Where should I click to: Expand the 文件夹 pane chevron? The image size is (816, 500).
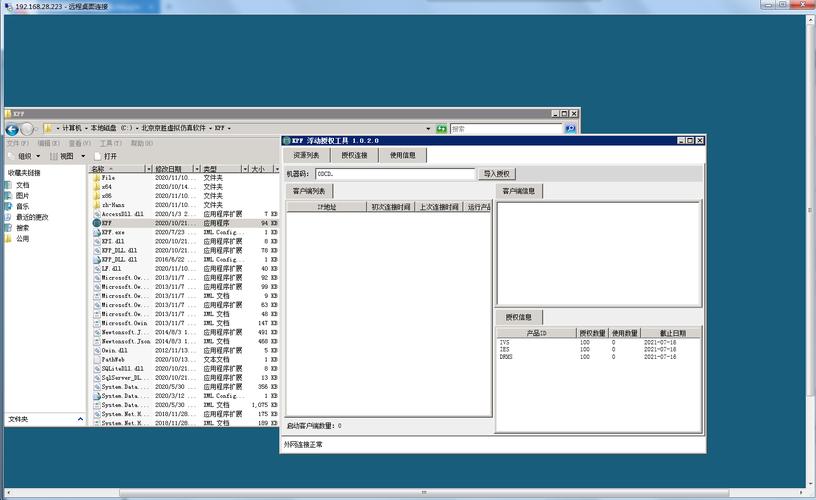pos(80,419)
